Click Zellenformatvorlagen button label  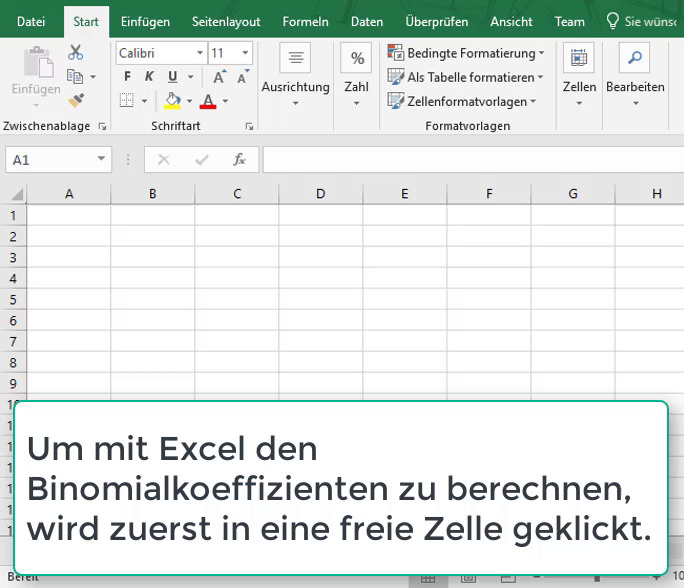click(467, 101)
